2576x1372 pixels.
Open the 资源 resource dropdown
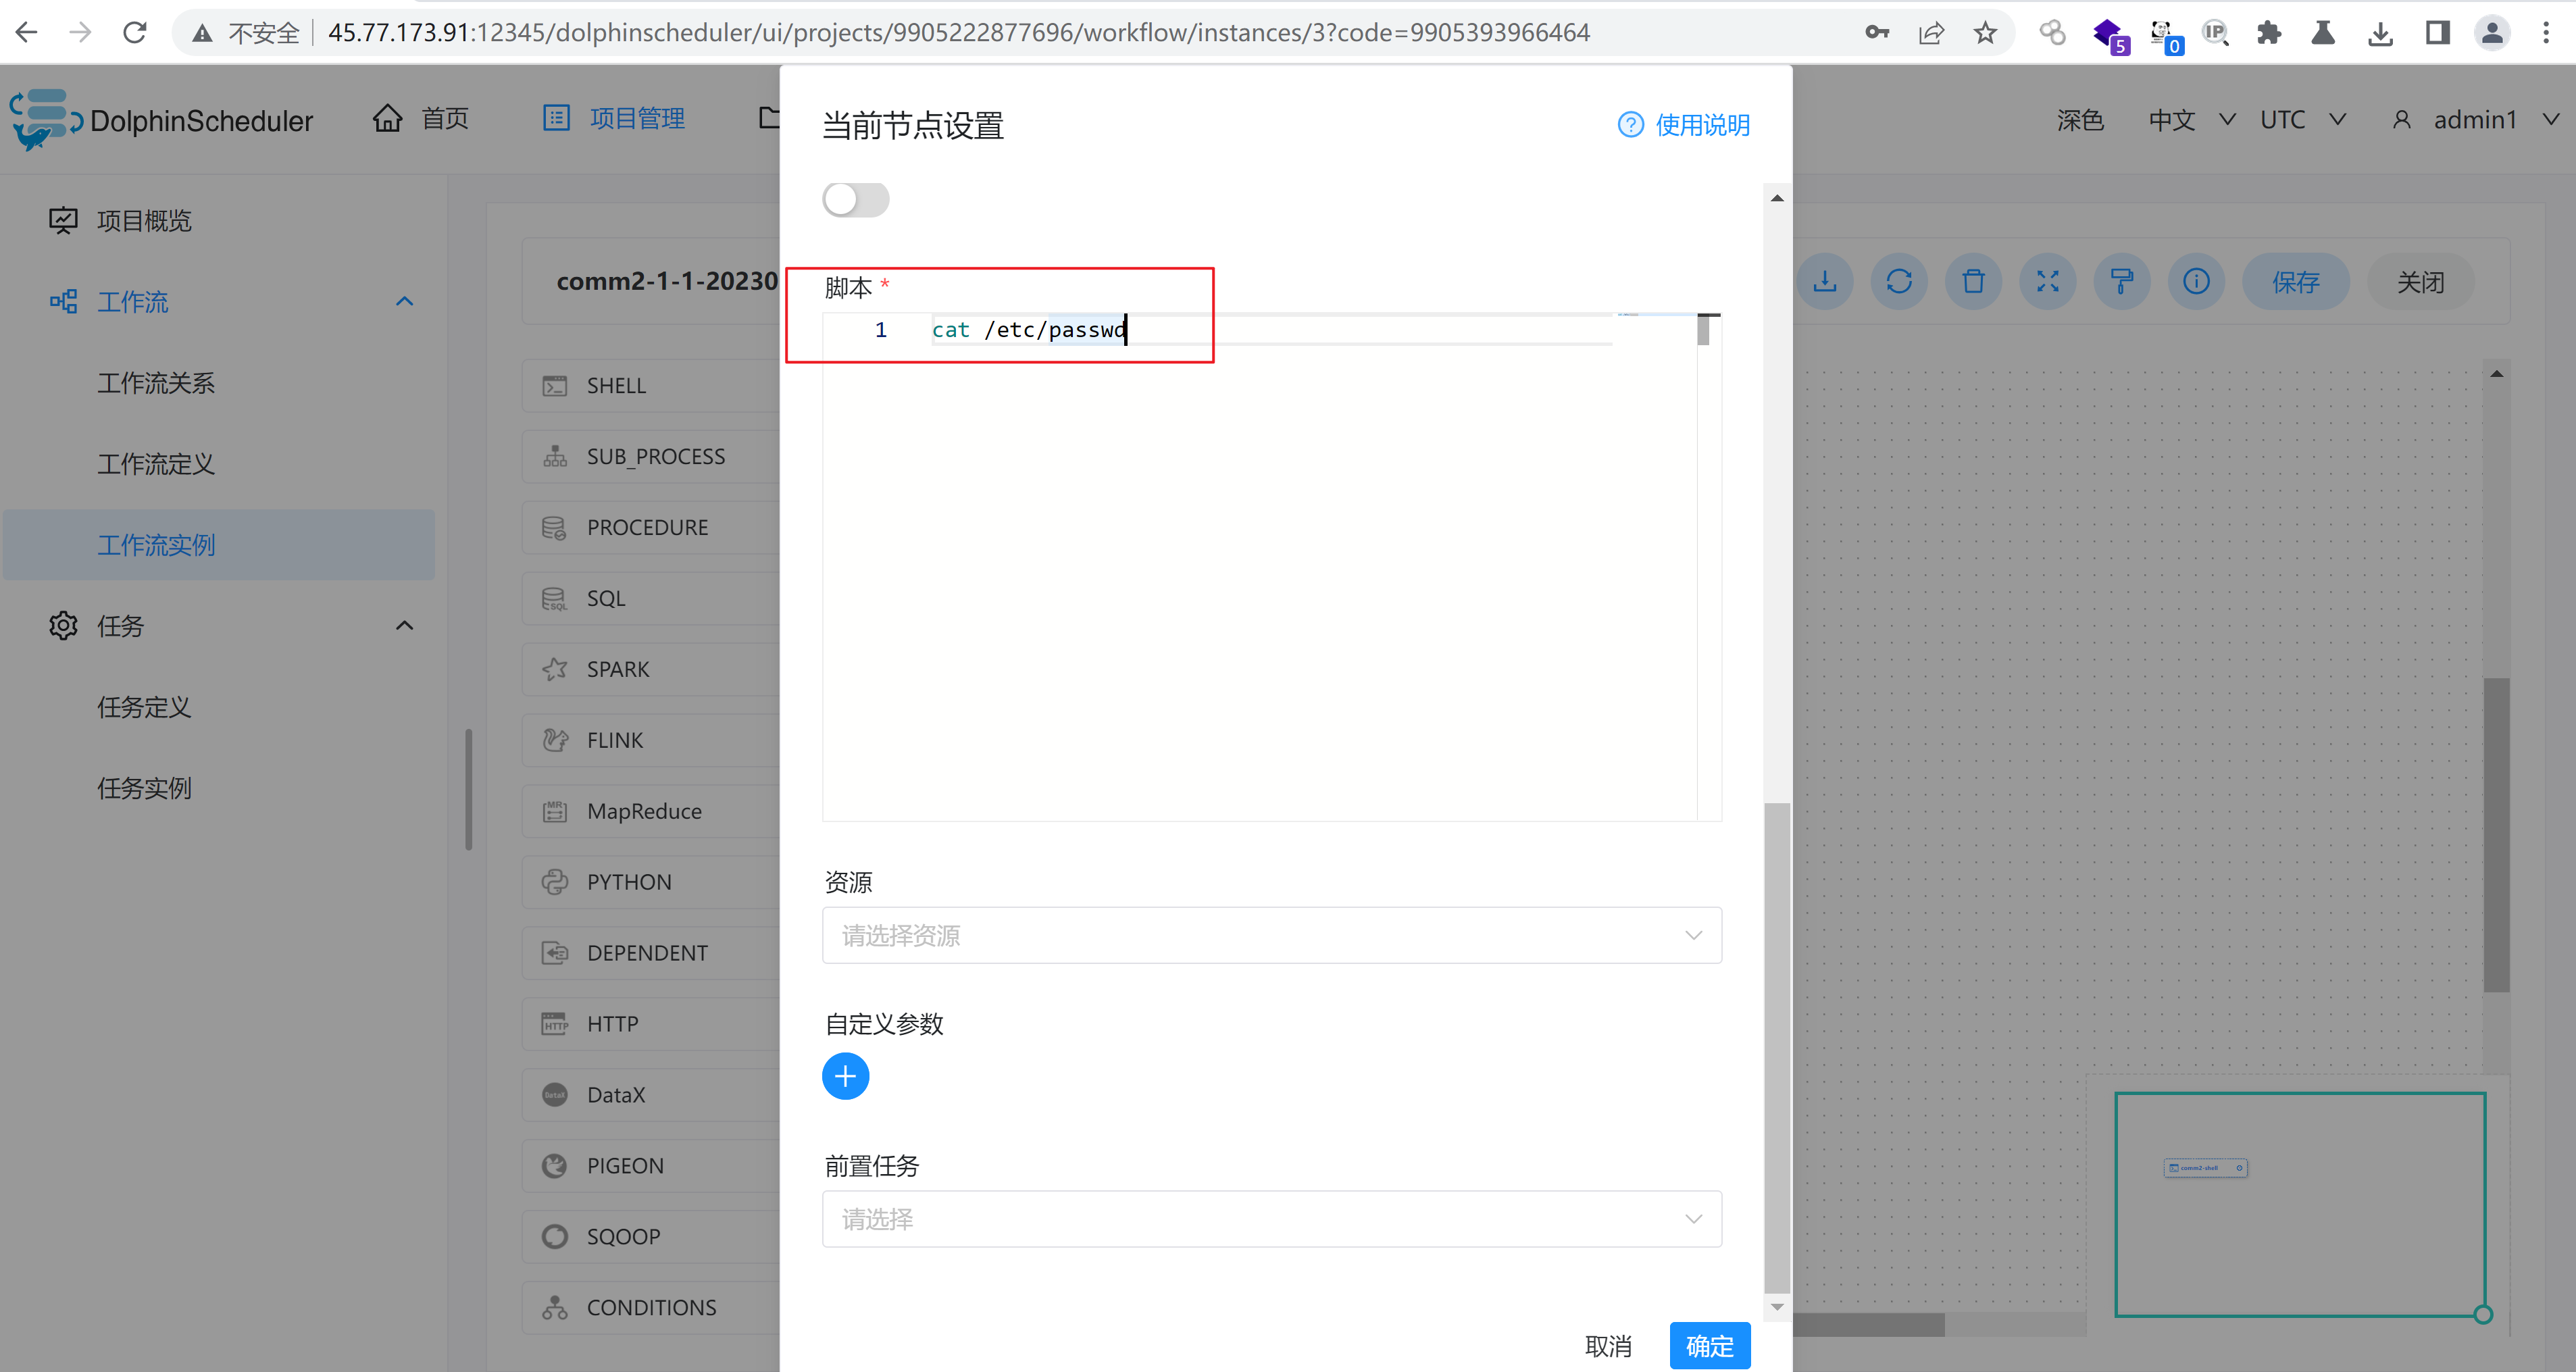tap(1271, 936)
